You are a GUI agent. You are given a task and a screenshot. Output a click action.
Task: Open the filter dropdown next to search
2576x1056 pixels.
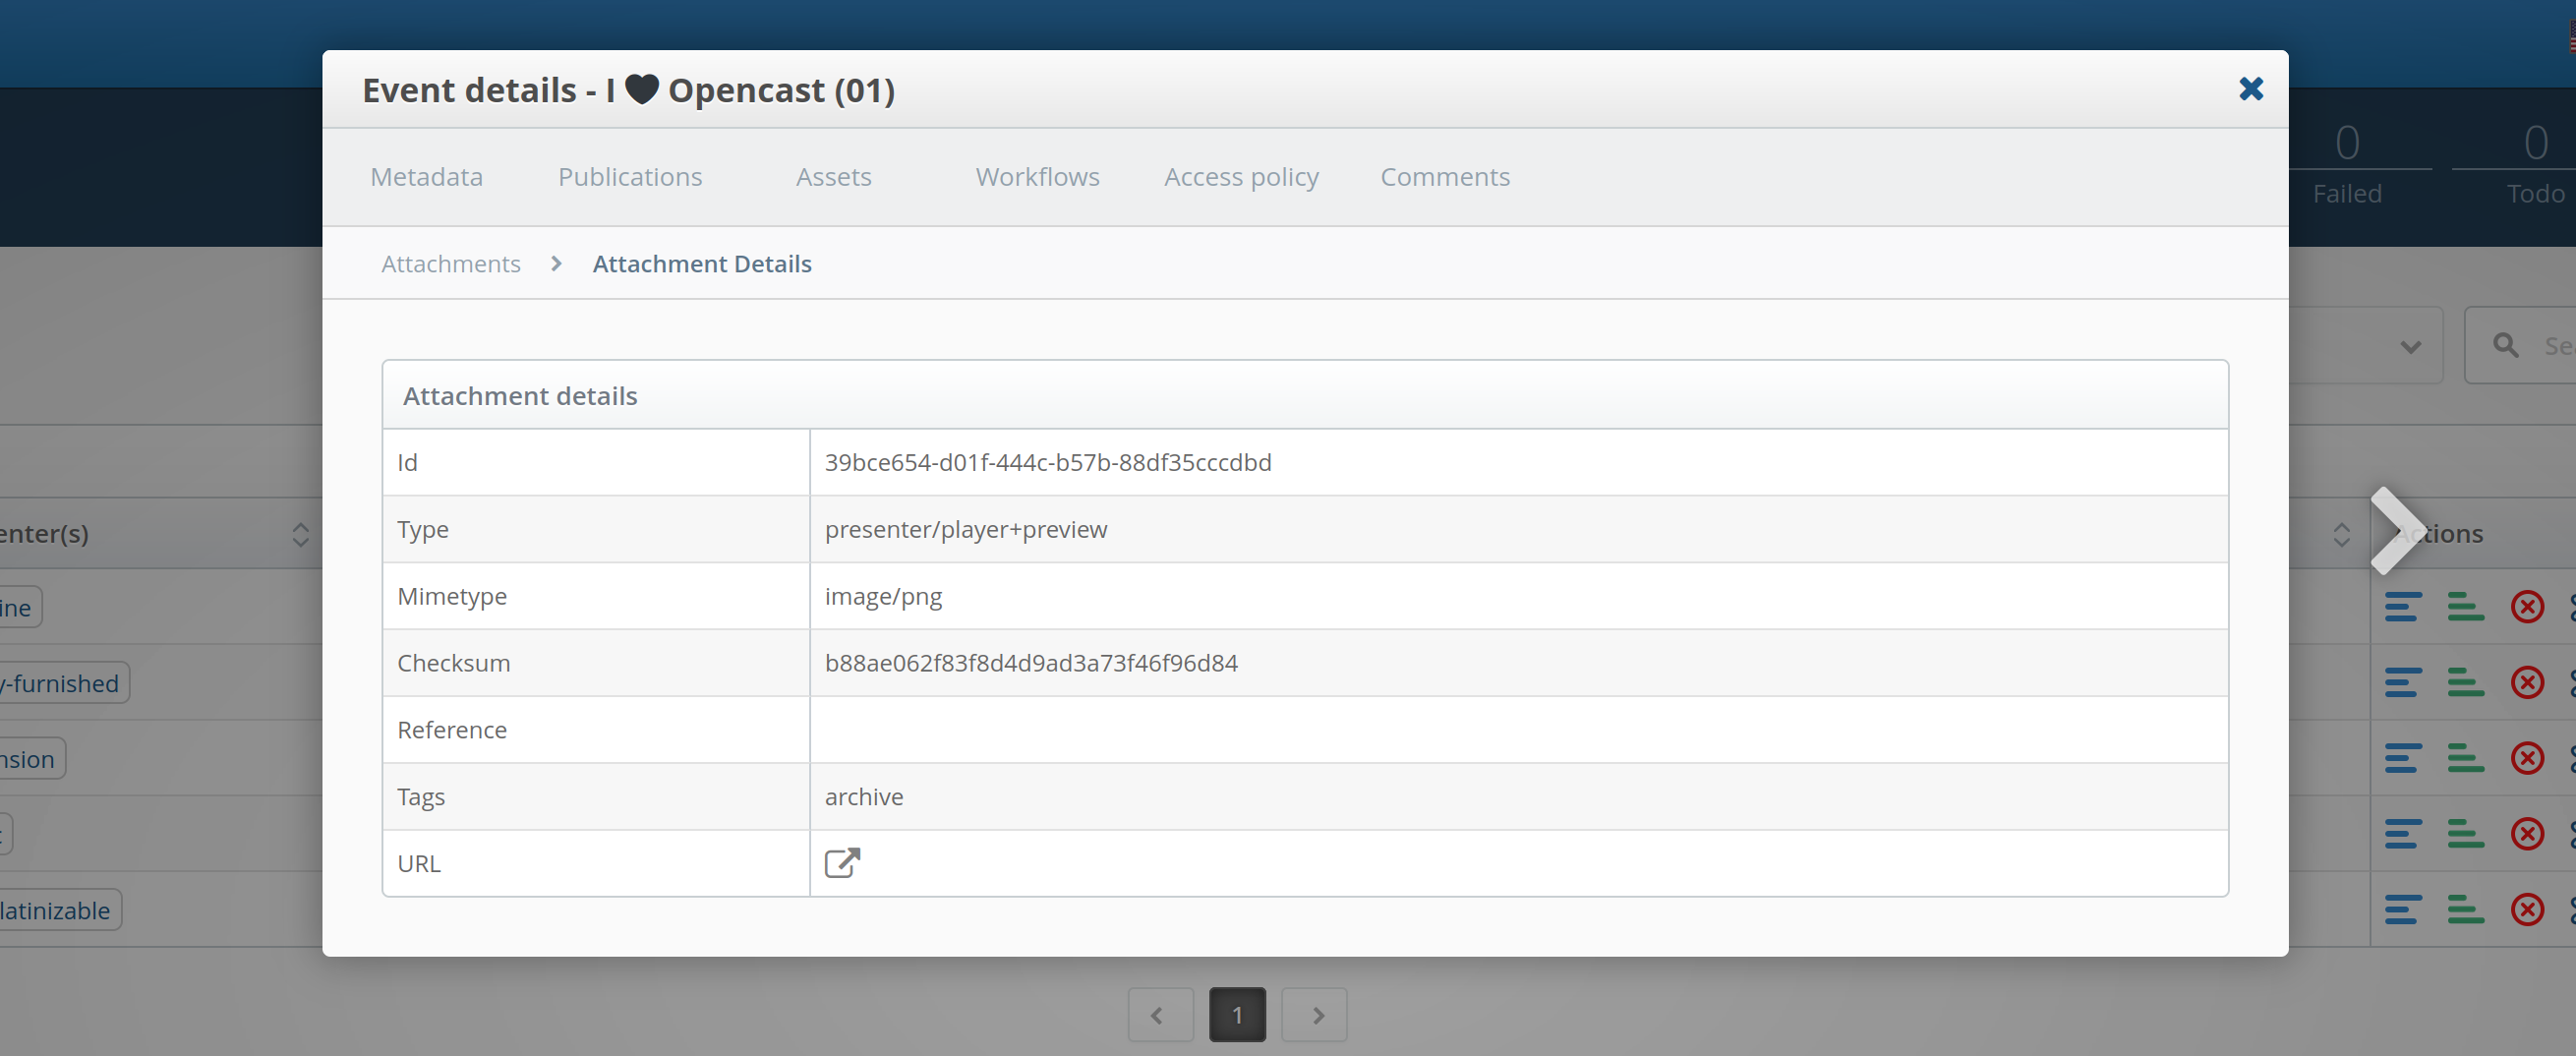2411,346
